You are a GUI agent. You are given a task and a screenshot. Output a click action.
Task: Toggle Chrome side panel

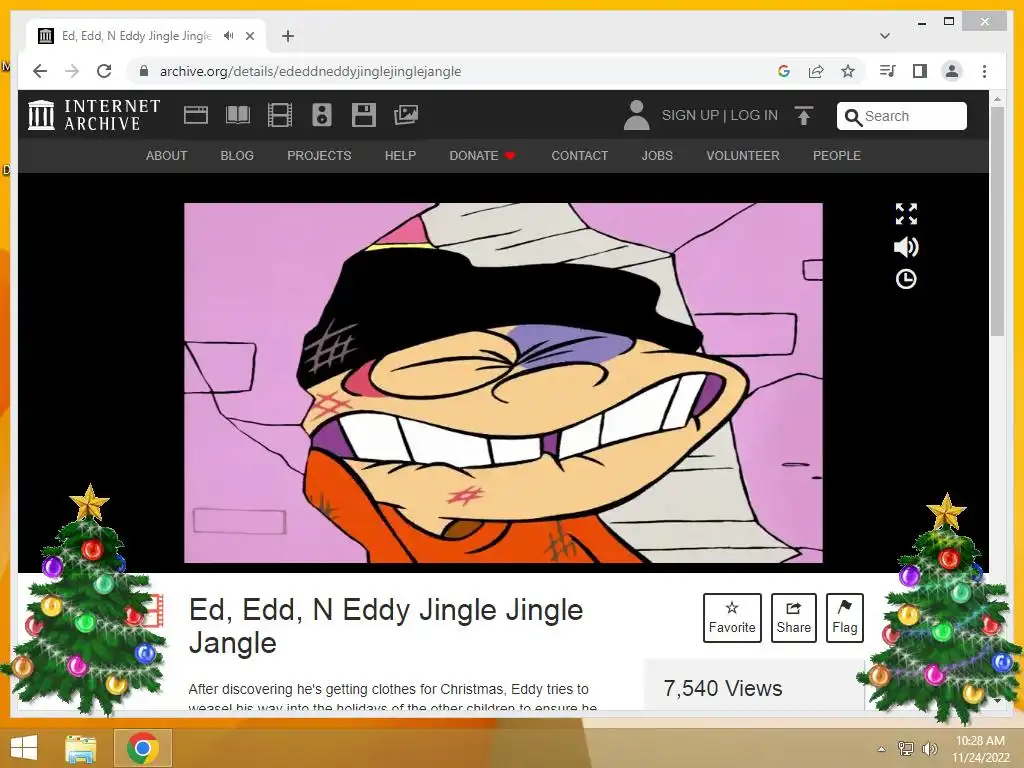pos(920,71)
